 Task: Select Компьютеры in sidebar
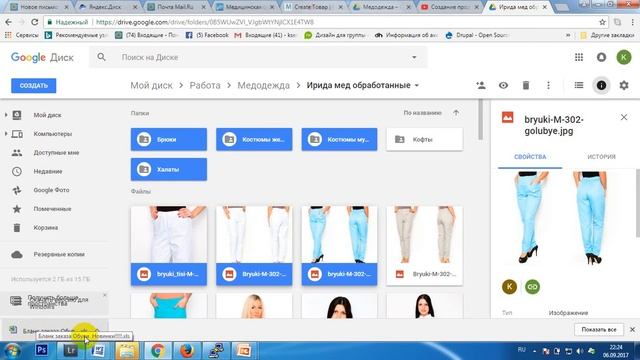coord(53,134)
